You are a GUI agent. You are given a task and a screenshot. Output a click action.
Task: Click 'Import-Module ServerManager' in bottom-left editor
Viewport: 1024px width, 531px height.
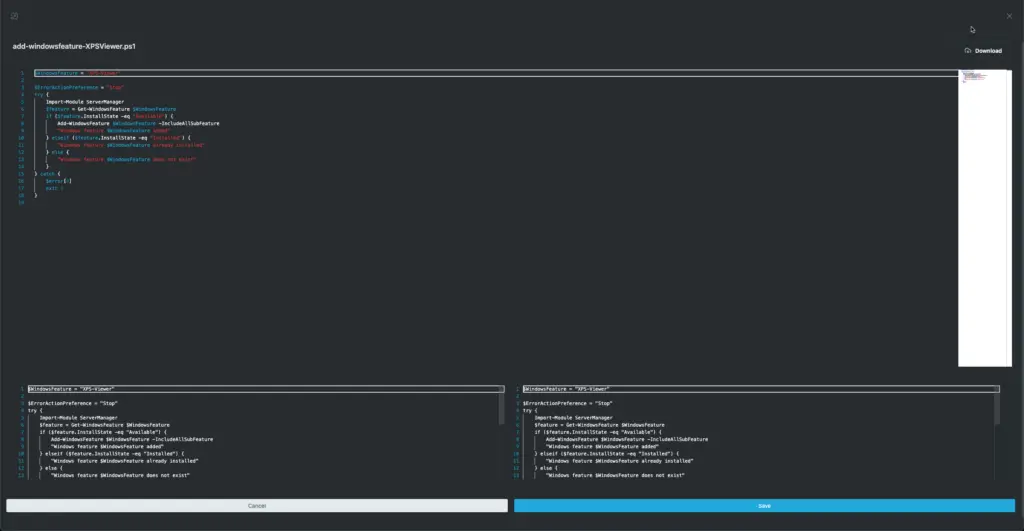[x=78, y=417]
